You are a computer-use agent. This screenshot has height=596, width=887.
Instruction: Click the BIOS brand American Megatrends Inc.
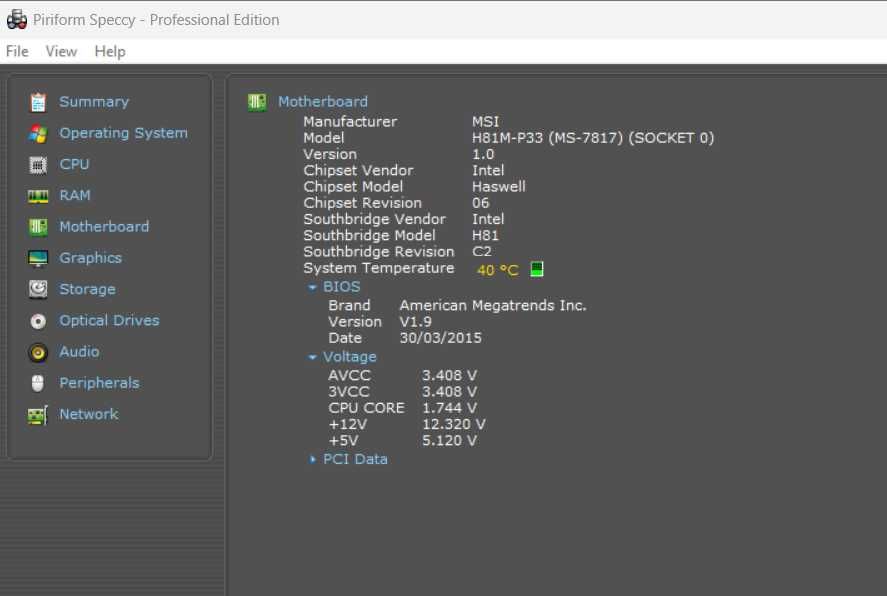pos(493,305)
